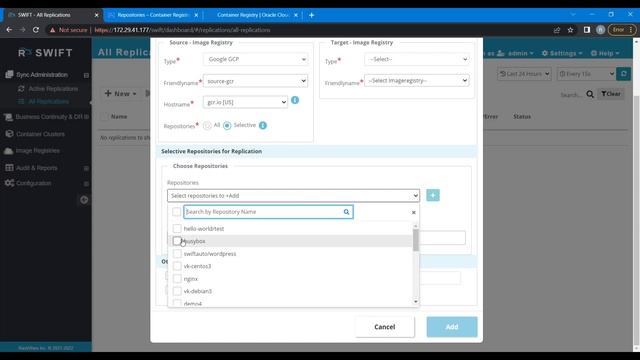Image resolution: width=640 pixels, height=360 pixels.
Task: Tick the vk-debian3 repository checkbox
Action: click(177, 291)
